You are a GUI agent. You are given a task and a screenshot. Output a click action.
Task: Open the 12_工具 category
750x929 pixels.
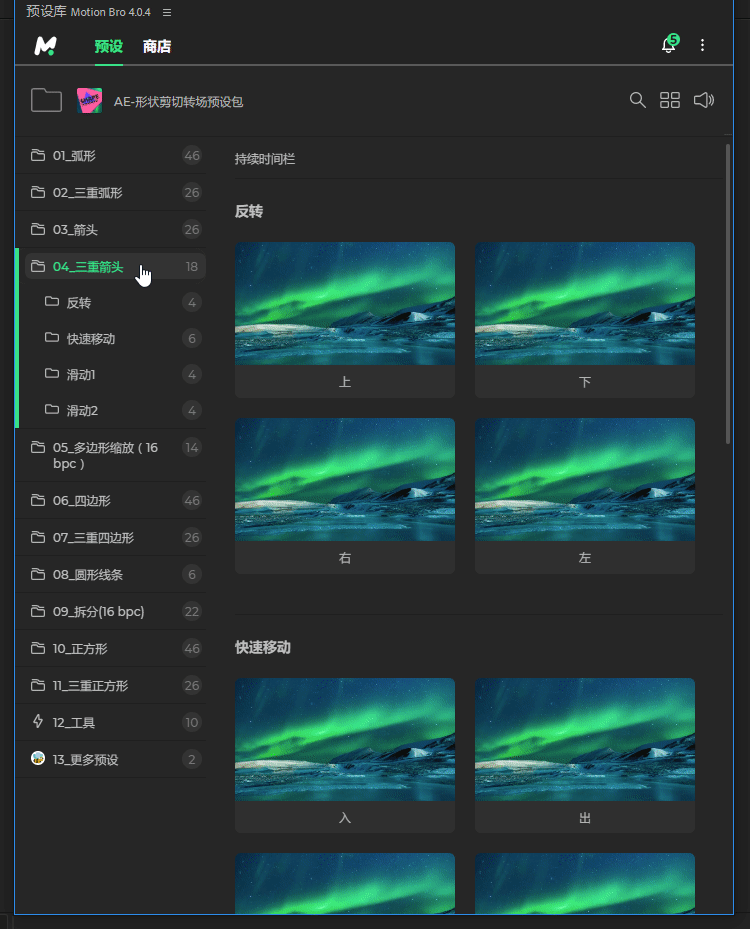(x=113, y=722)
